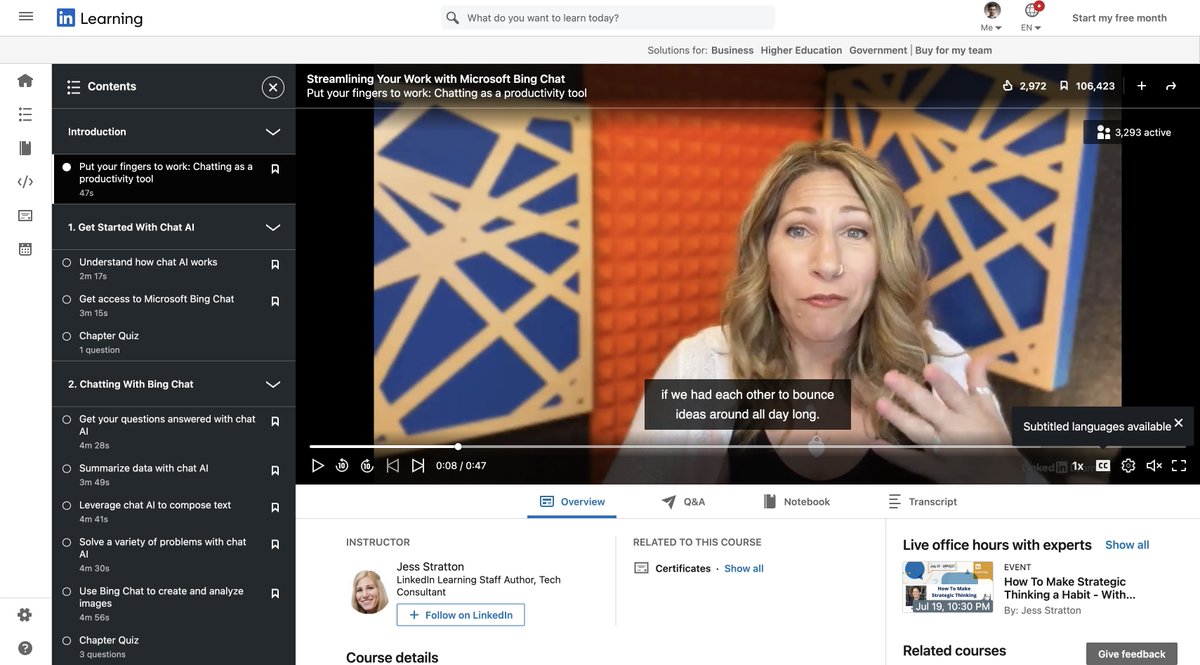Click the plus add icon atop video
The image size is (1200, 665).
coord(1141,86)
